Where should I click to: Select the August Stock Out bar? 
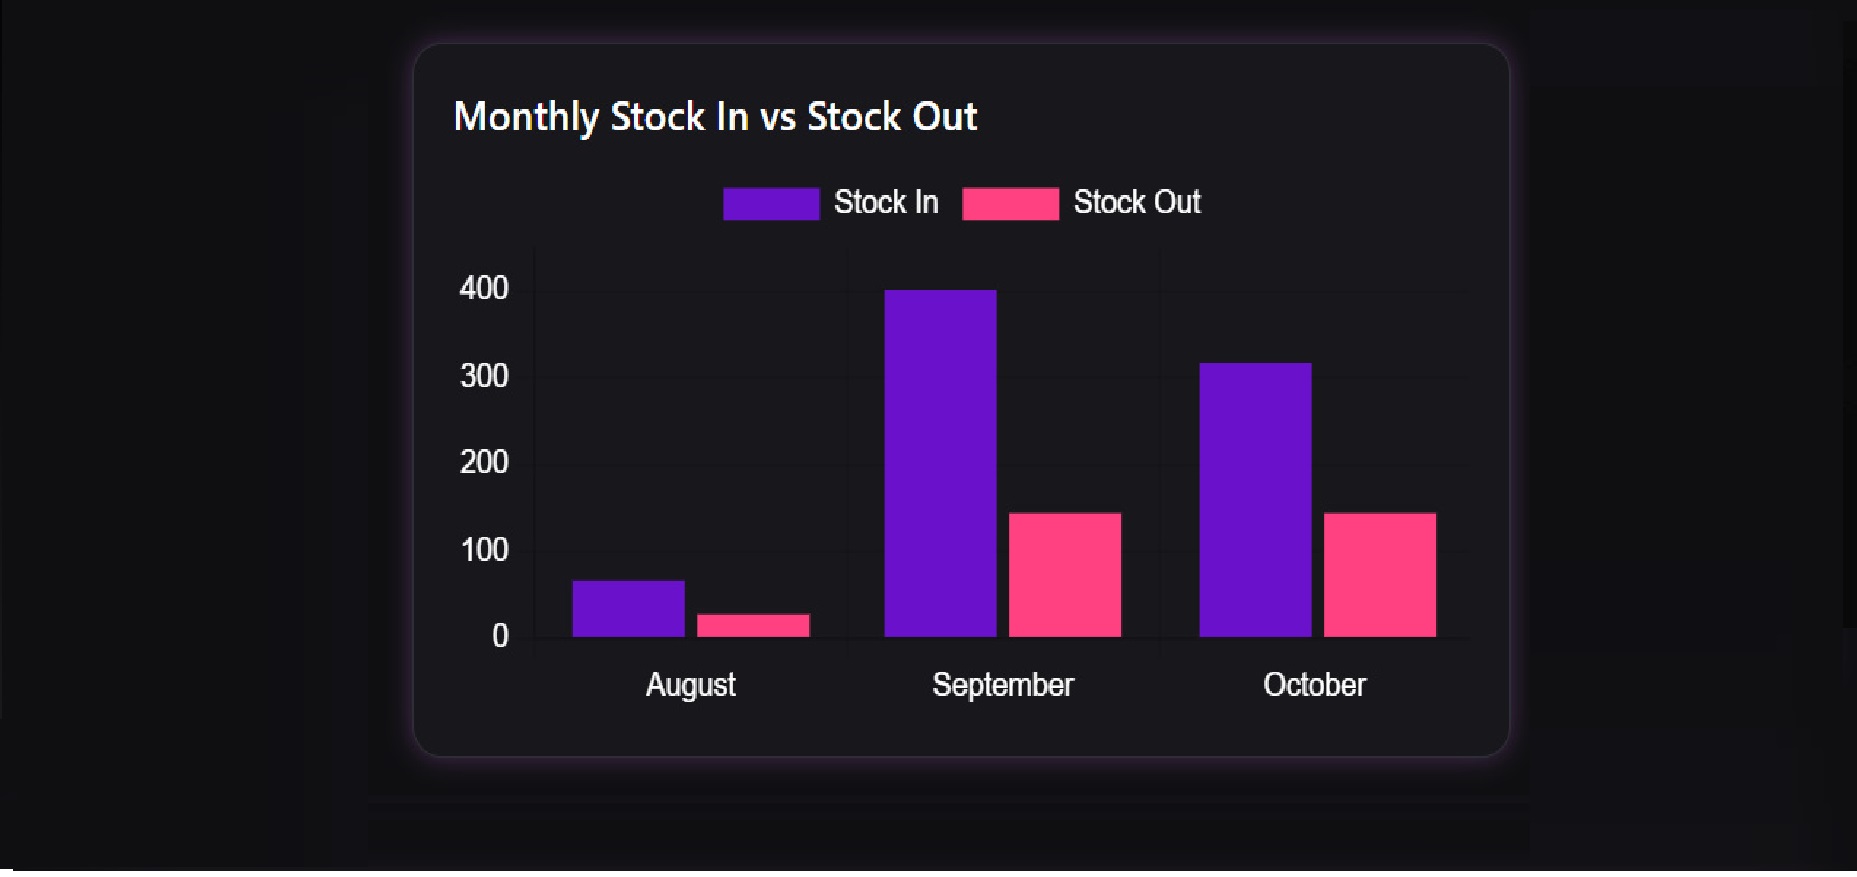point(753,625)
